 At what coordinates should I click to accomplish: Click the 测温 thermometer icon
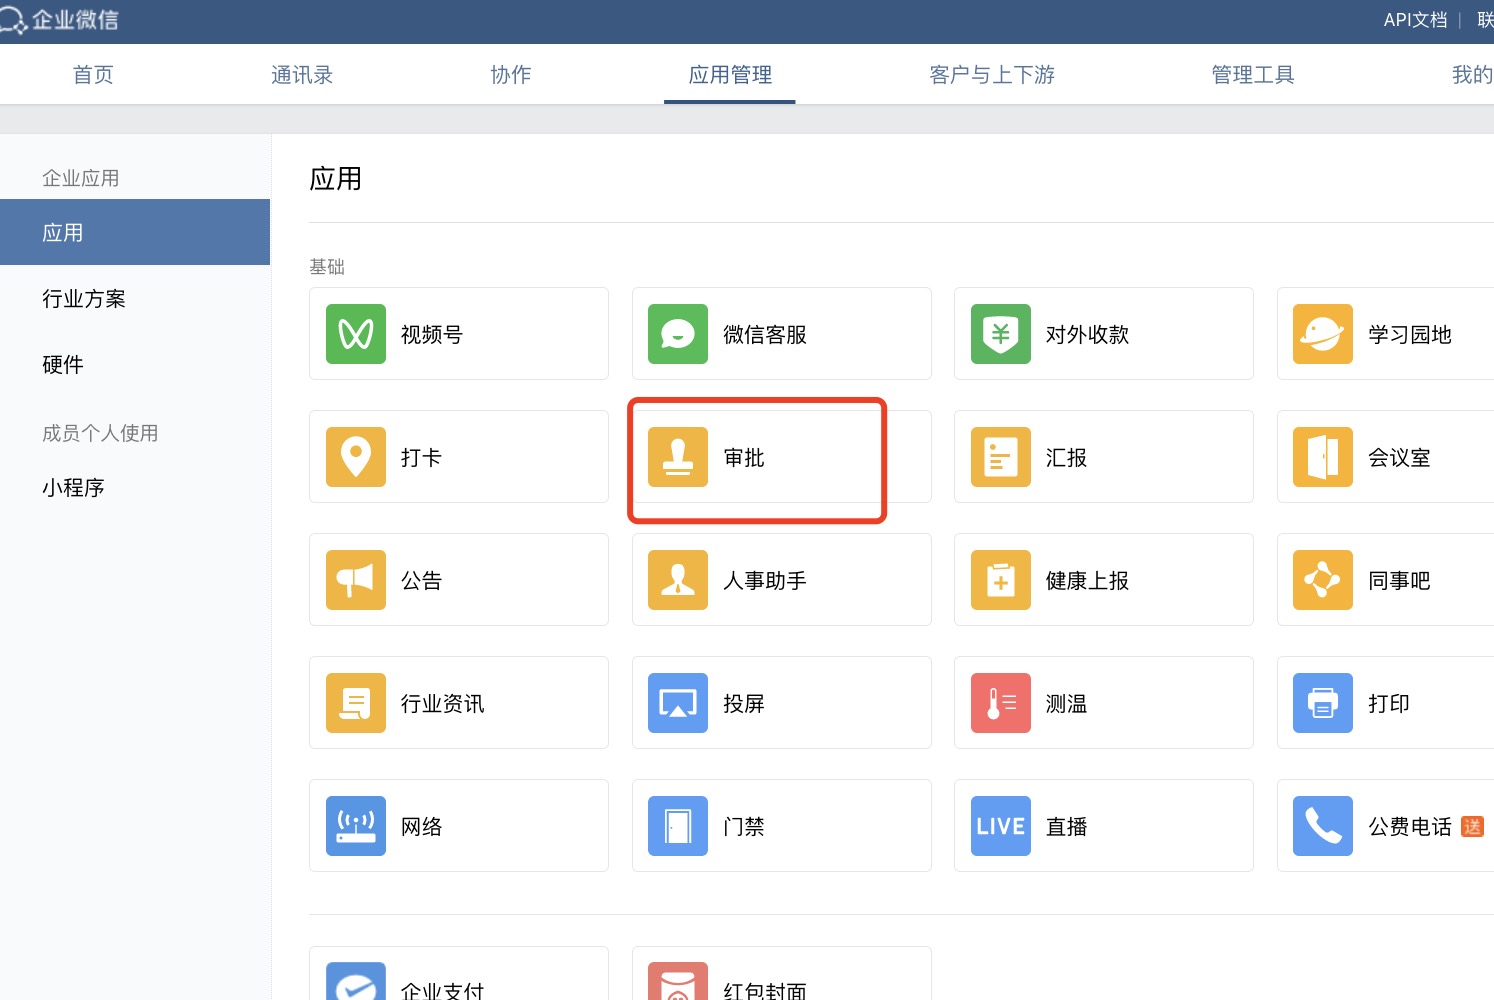[x=1001, y=703]
